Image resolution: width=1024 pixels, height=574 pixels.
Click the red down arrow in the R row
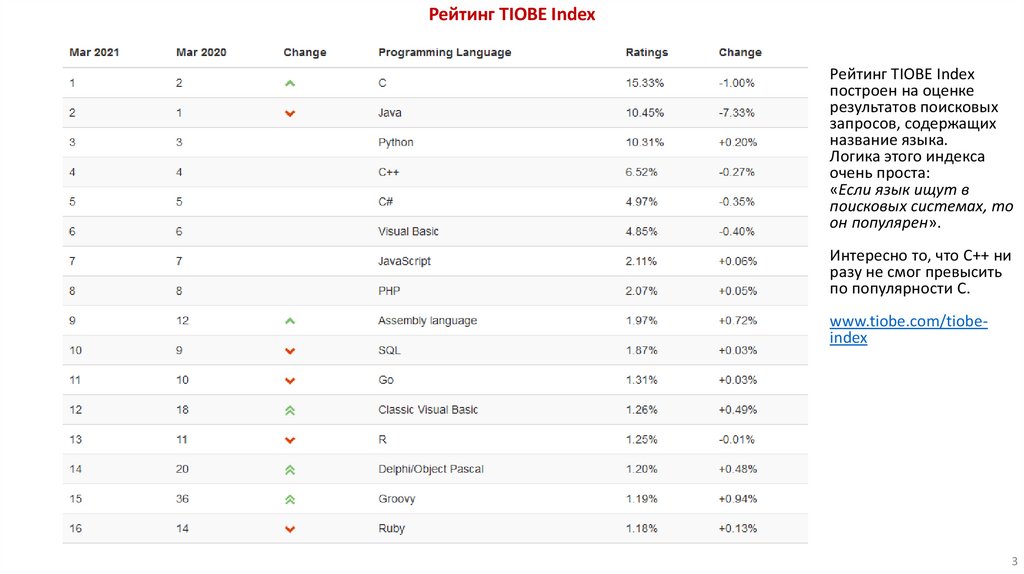tap(290, 440)
